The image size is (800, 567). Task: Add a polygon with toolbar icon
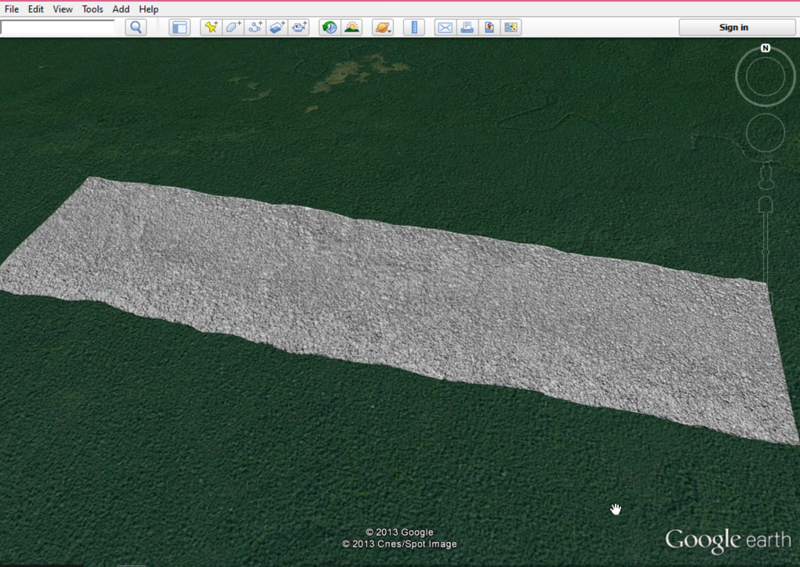(x=233, y=27)
